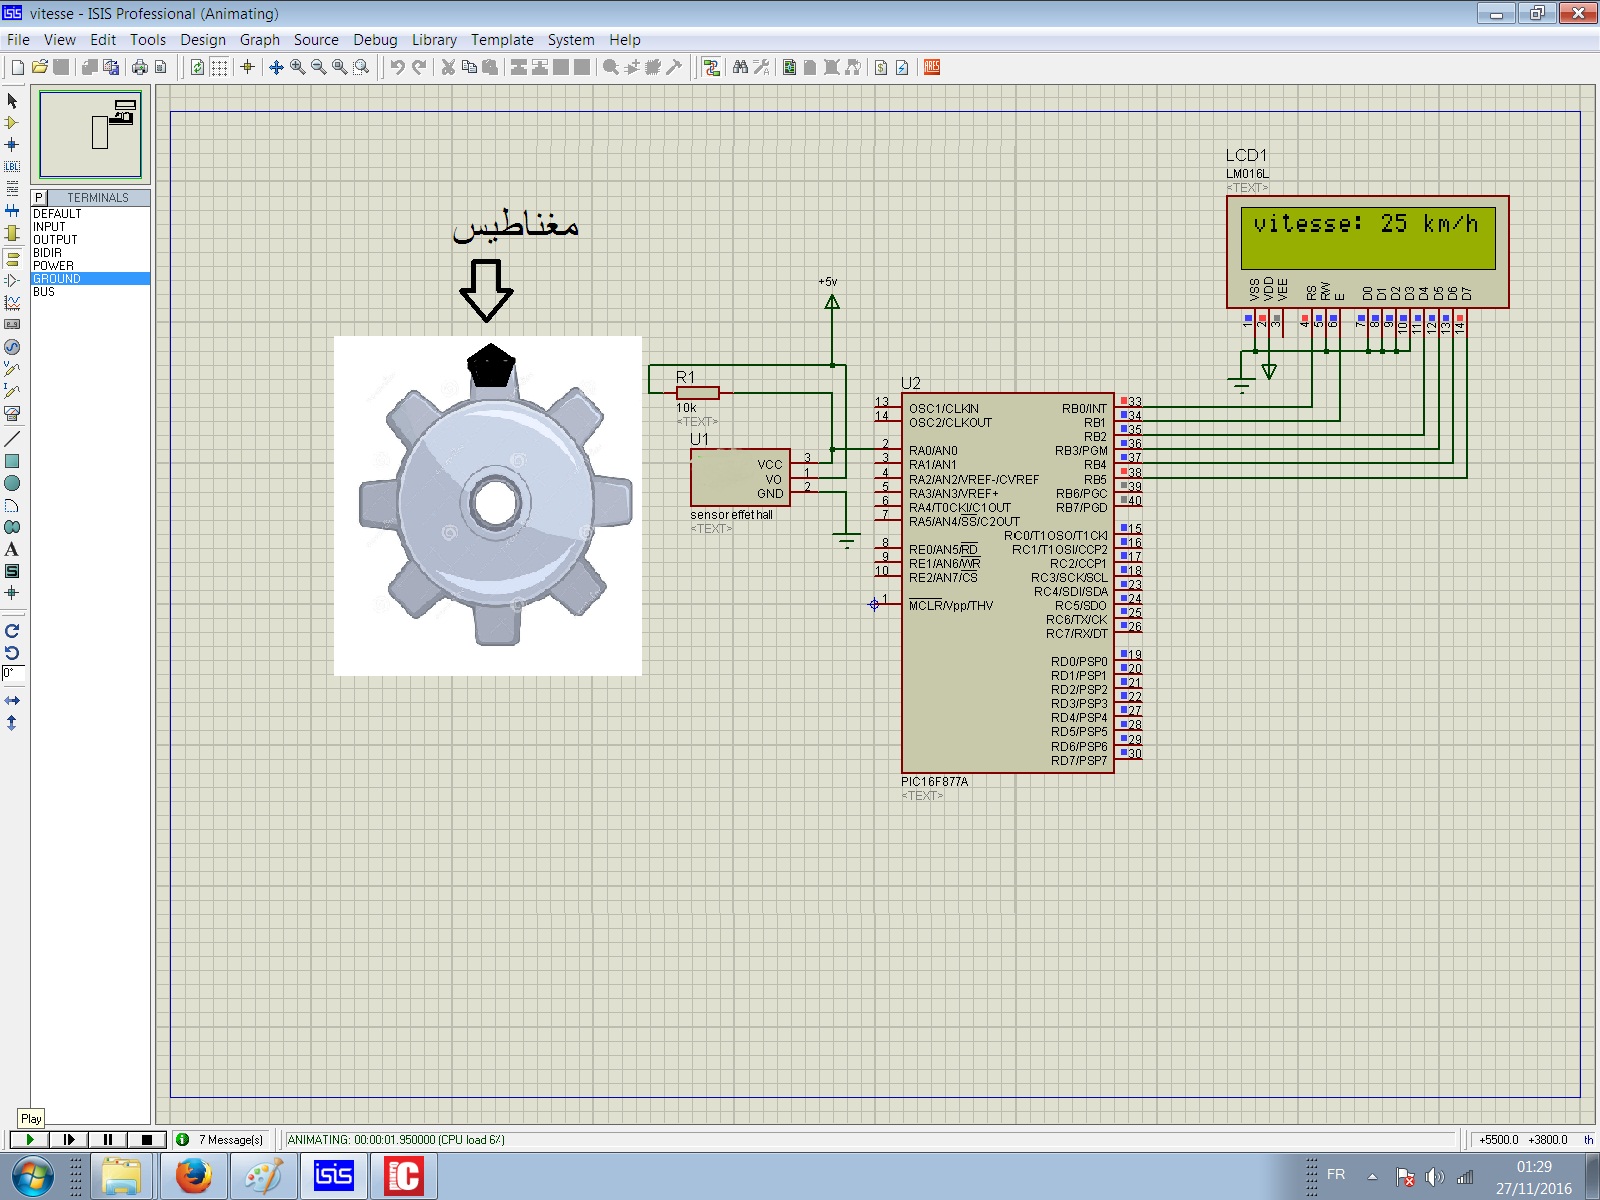Click the Virtual Instruments tool
The width and height of the screenshot is (1600, 1200).
(12, 413)
